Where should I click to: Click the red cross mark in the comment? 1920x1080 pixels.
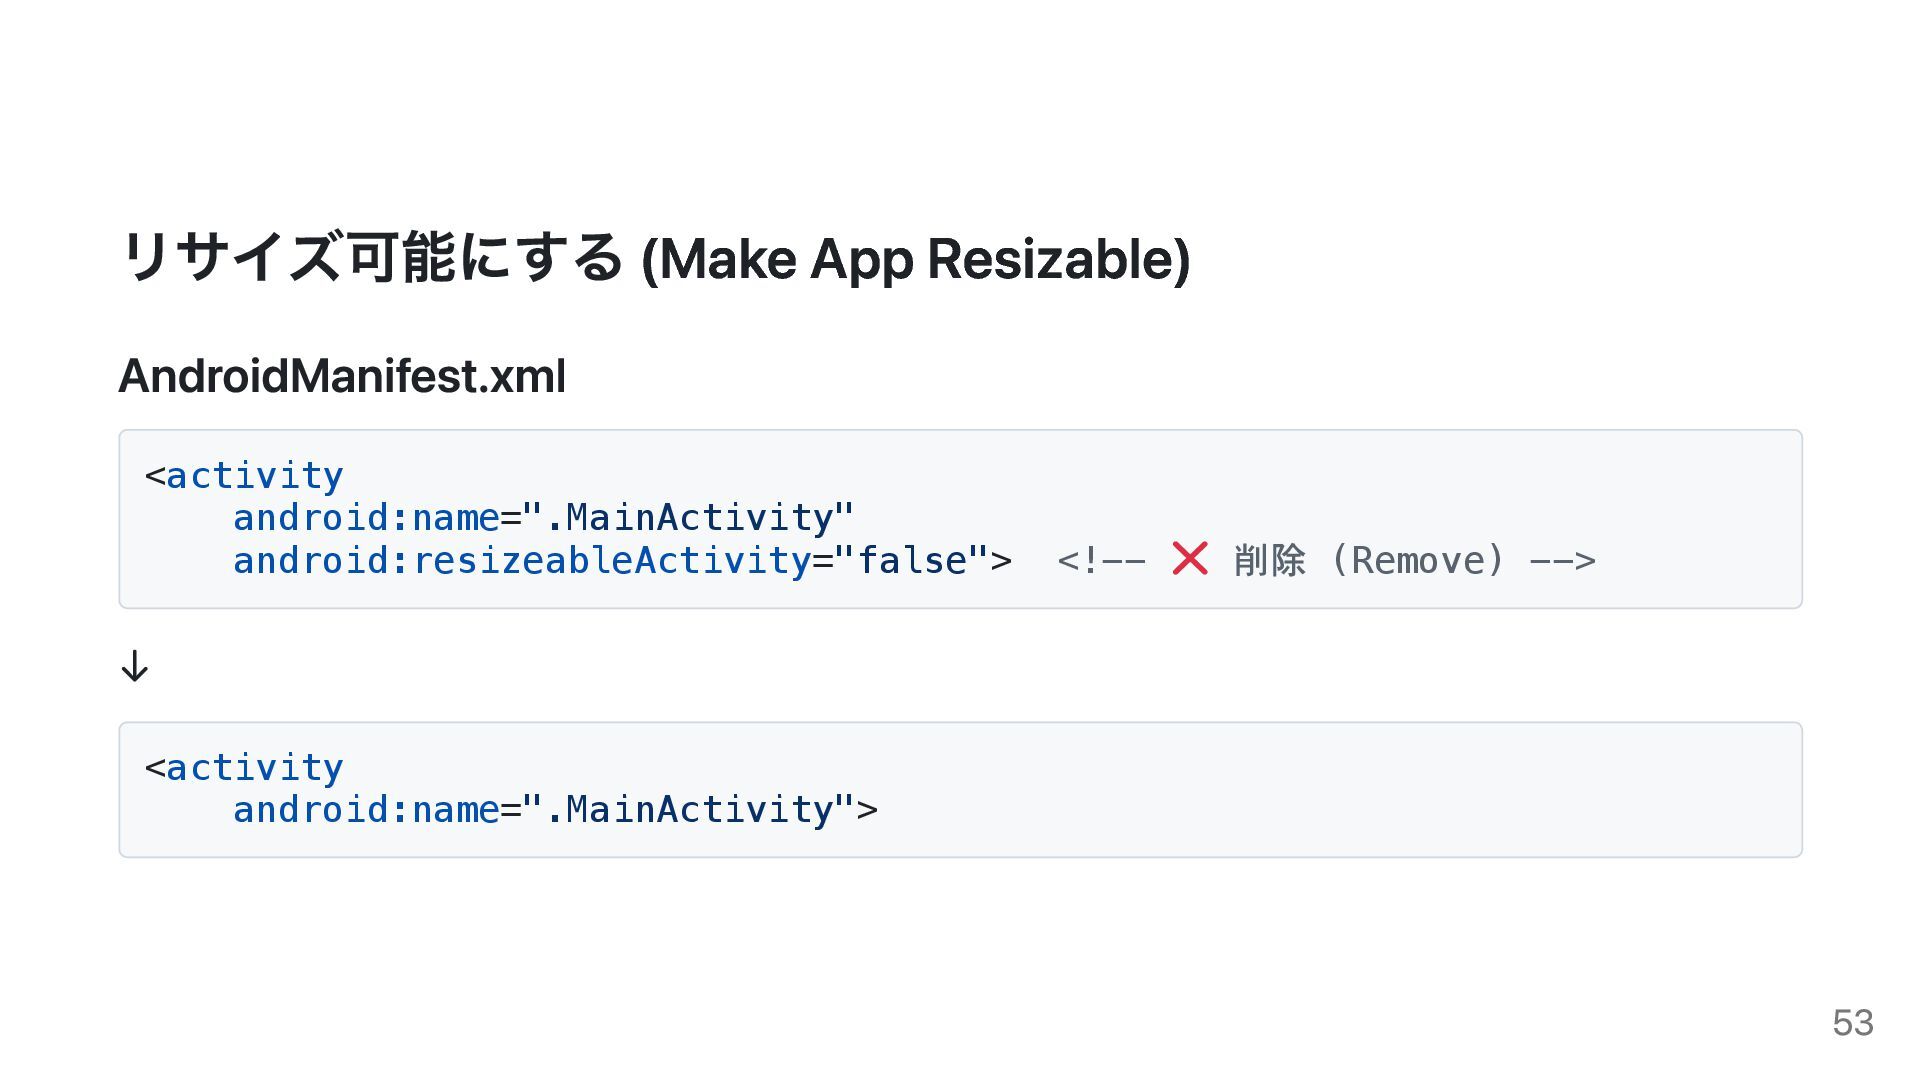coord(1190,559)
